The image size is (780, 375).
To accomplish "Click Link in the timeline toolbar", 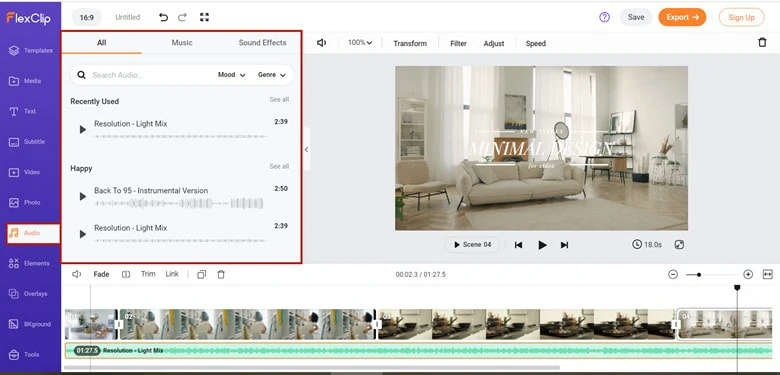I will coord(172,274).
